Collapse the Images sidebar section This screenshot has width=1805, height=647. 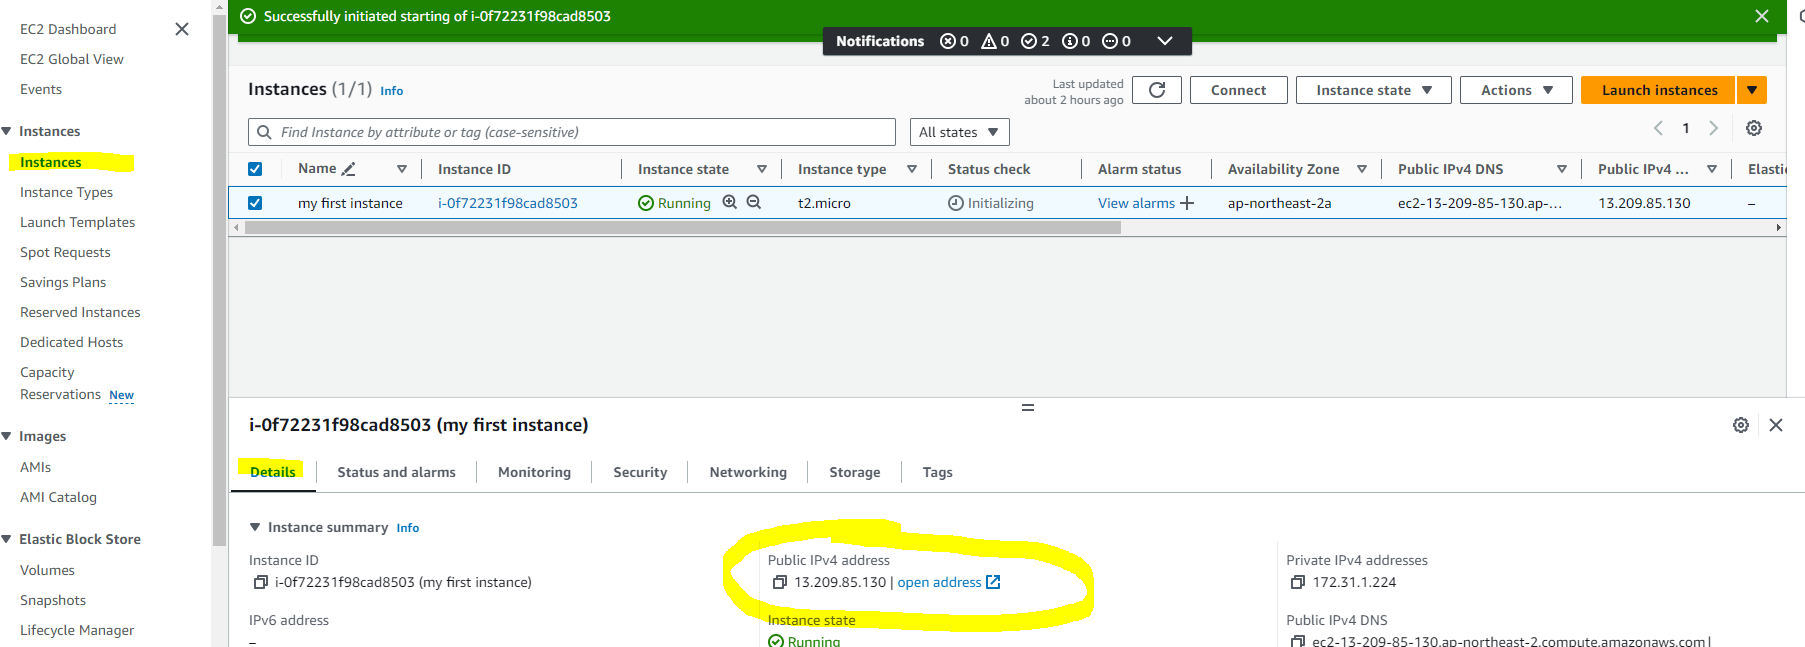click(7, 436)
